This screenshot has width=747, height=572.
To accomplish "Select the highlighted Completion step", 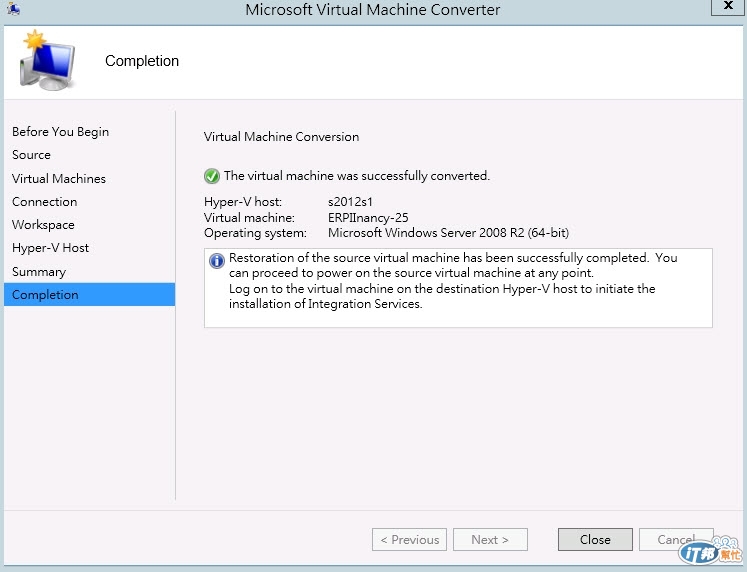I will tap(90, 294).
